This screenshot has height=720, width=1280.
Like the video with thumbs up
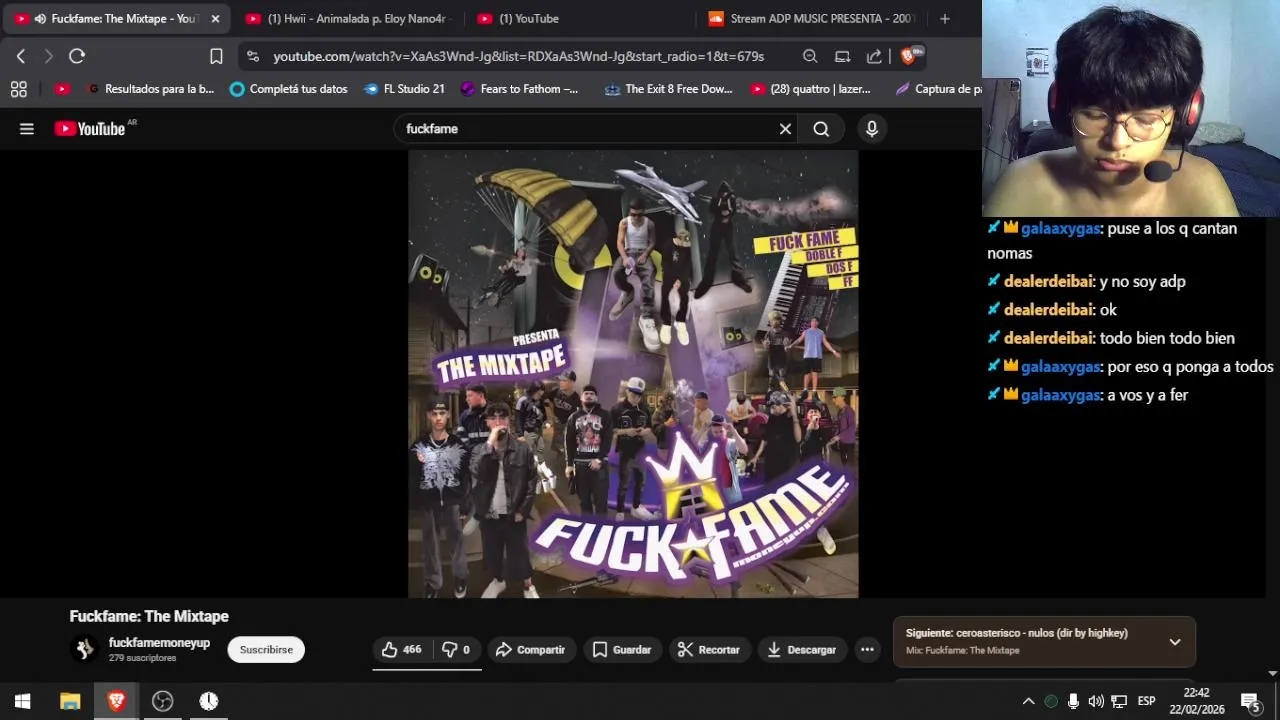[403, 650]
